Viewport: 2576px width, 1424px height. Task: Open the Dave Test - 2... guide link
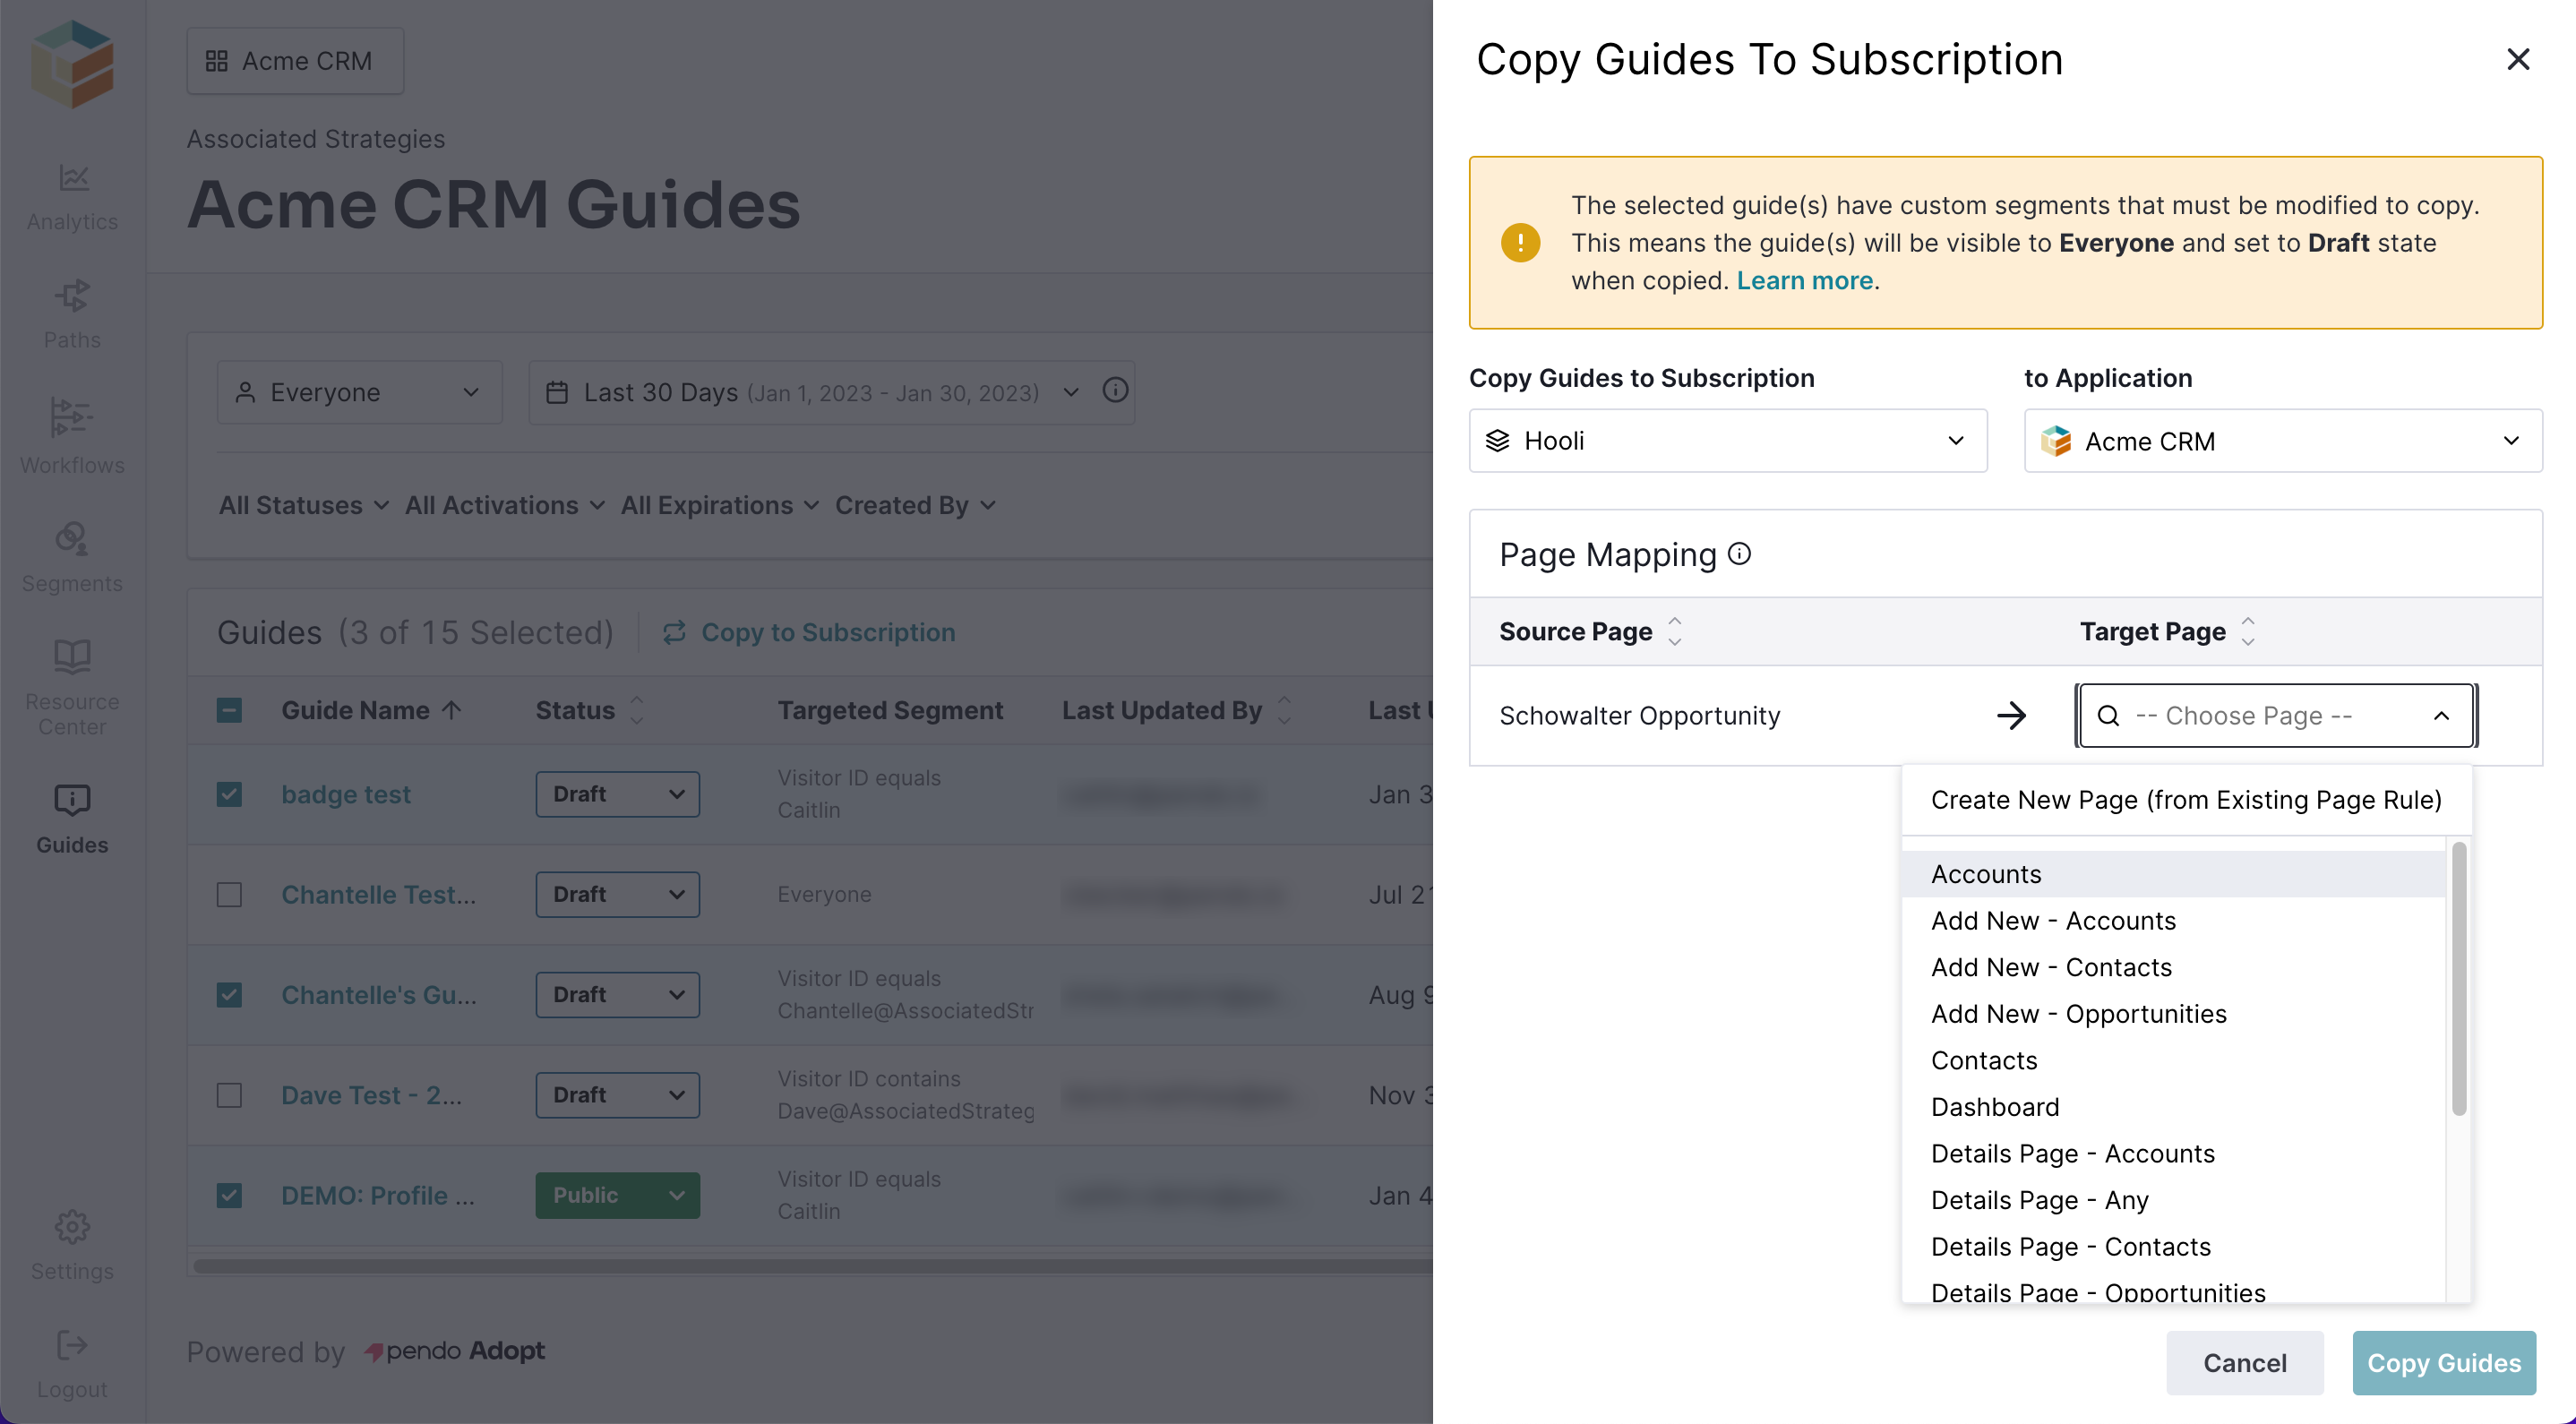[371, 1095]
